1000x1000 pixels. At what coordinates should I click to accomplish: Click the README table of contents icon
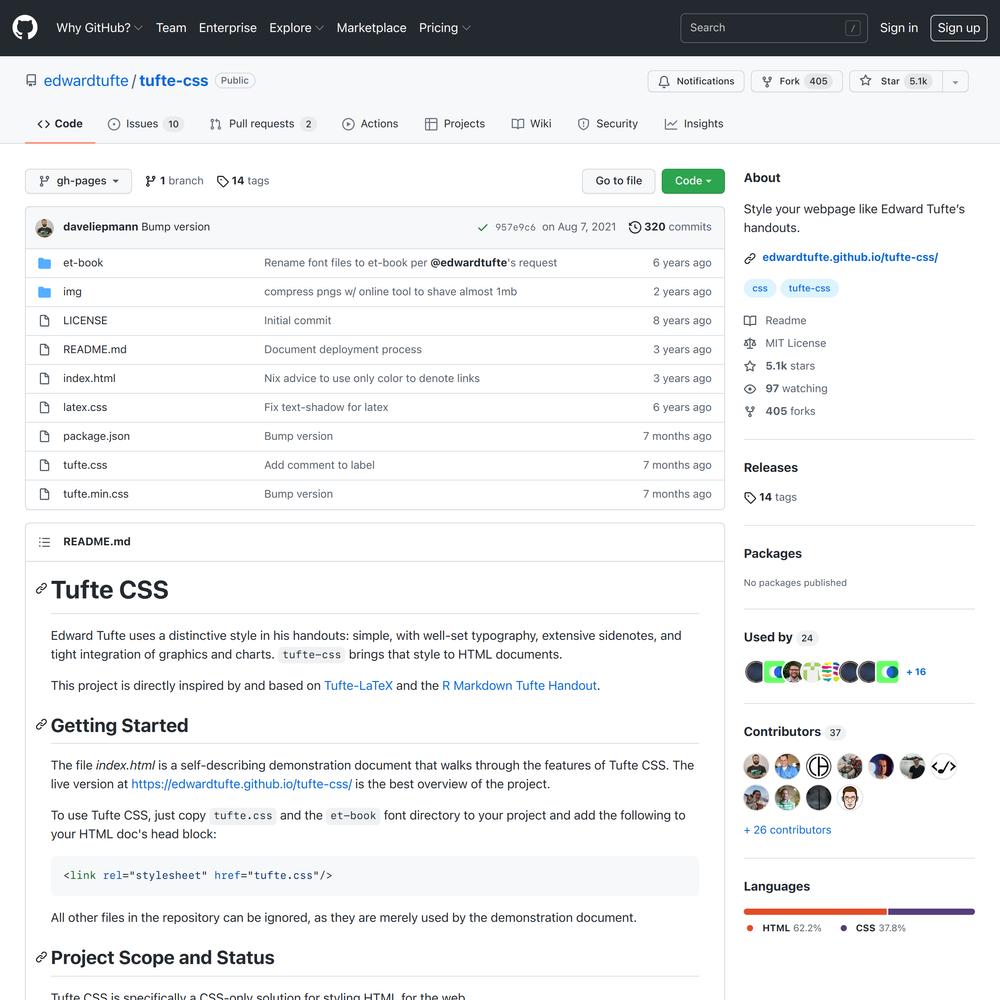click(x=45, y=542)
